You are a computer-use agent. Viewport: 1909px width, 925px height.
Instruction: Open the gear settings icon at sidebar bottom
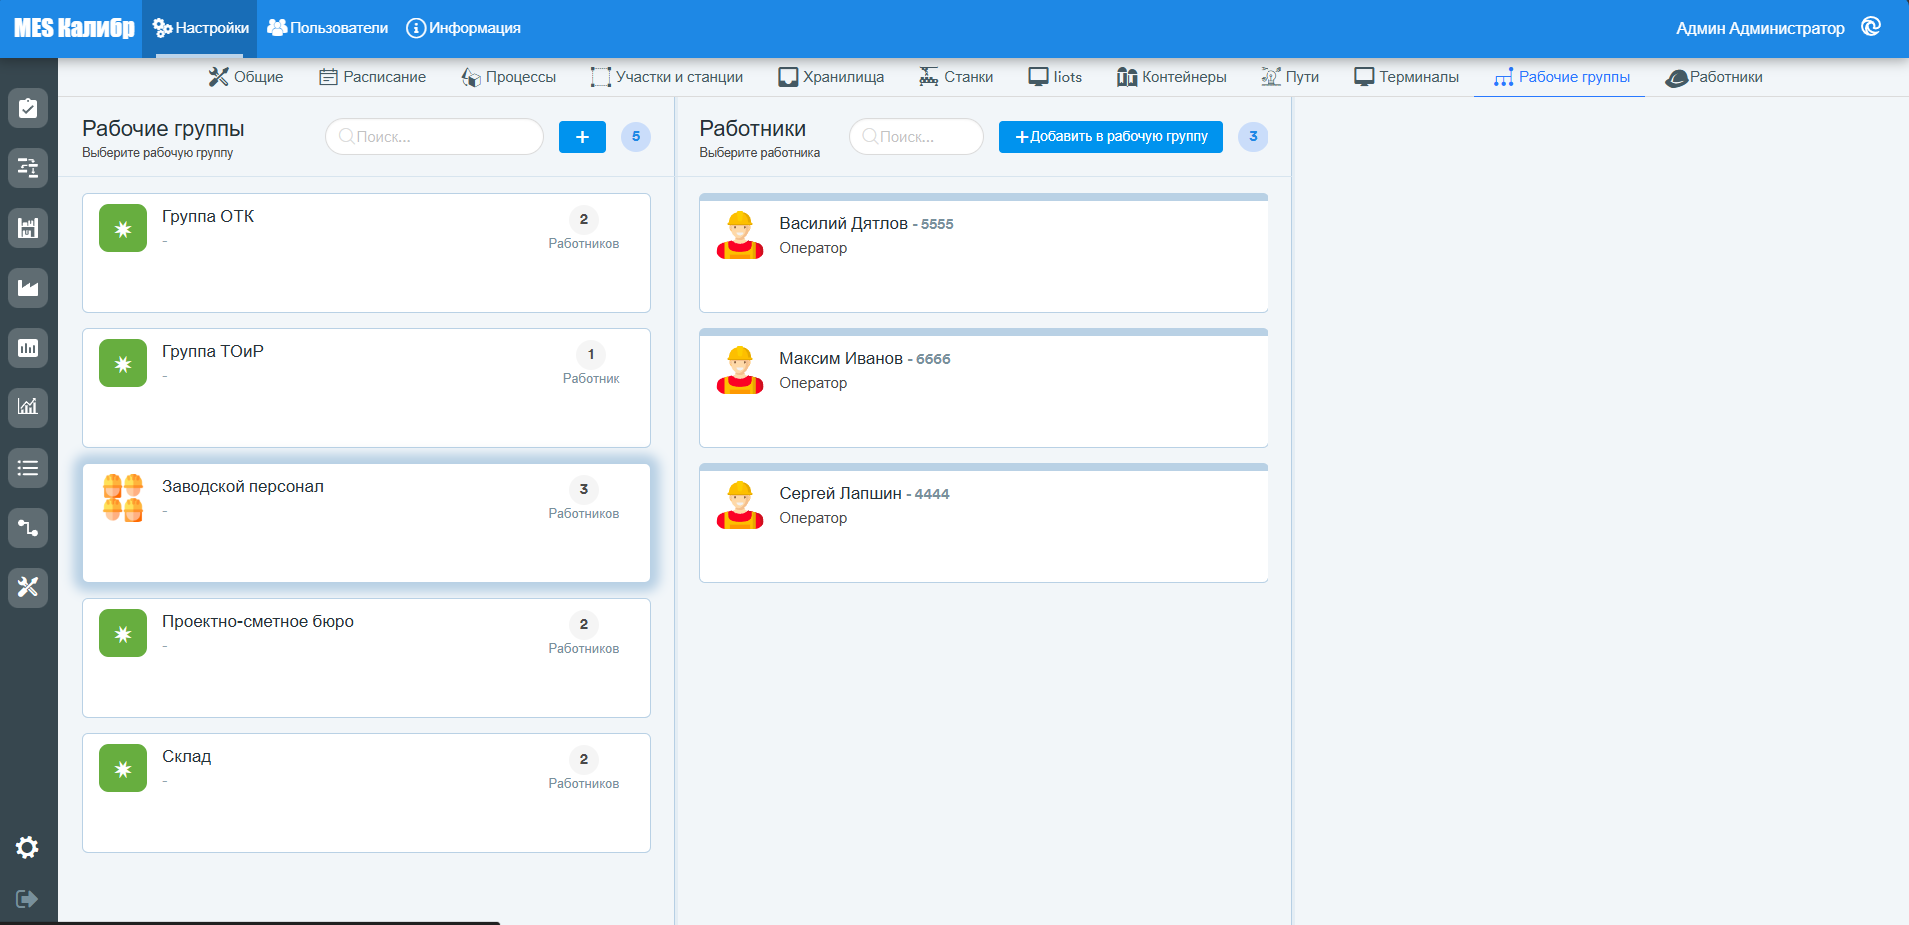coord(27,848)
